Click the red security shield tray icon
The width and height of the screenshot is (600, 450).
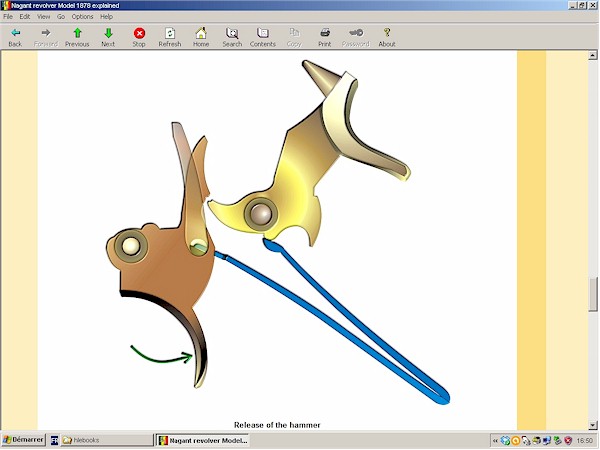568,441
